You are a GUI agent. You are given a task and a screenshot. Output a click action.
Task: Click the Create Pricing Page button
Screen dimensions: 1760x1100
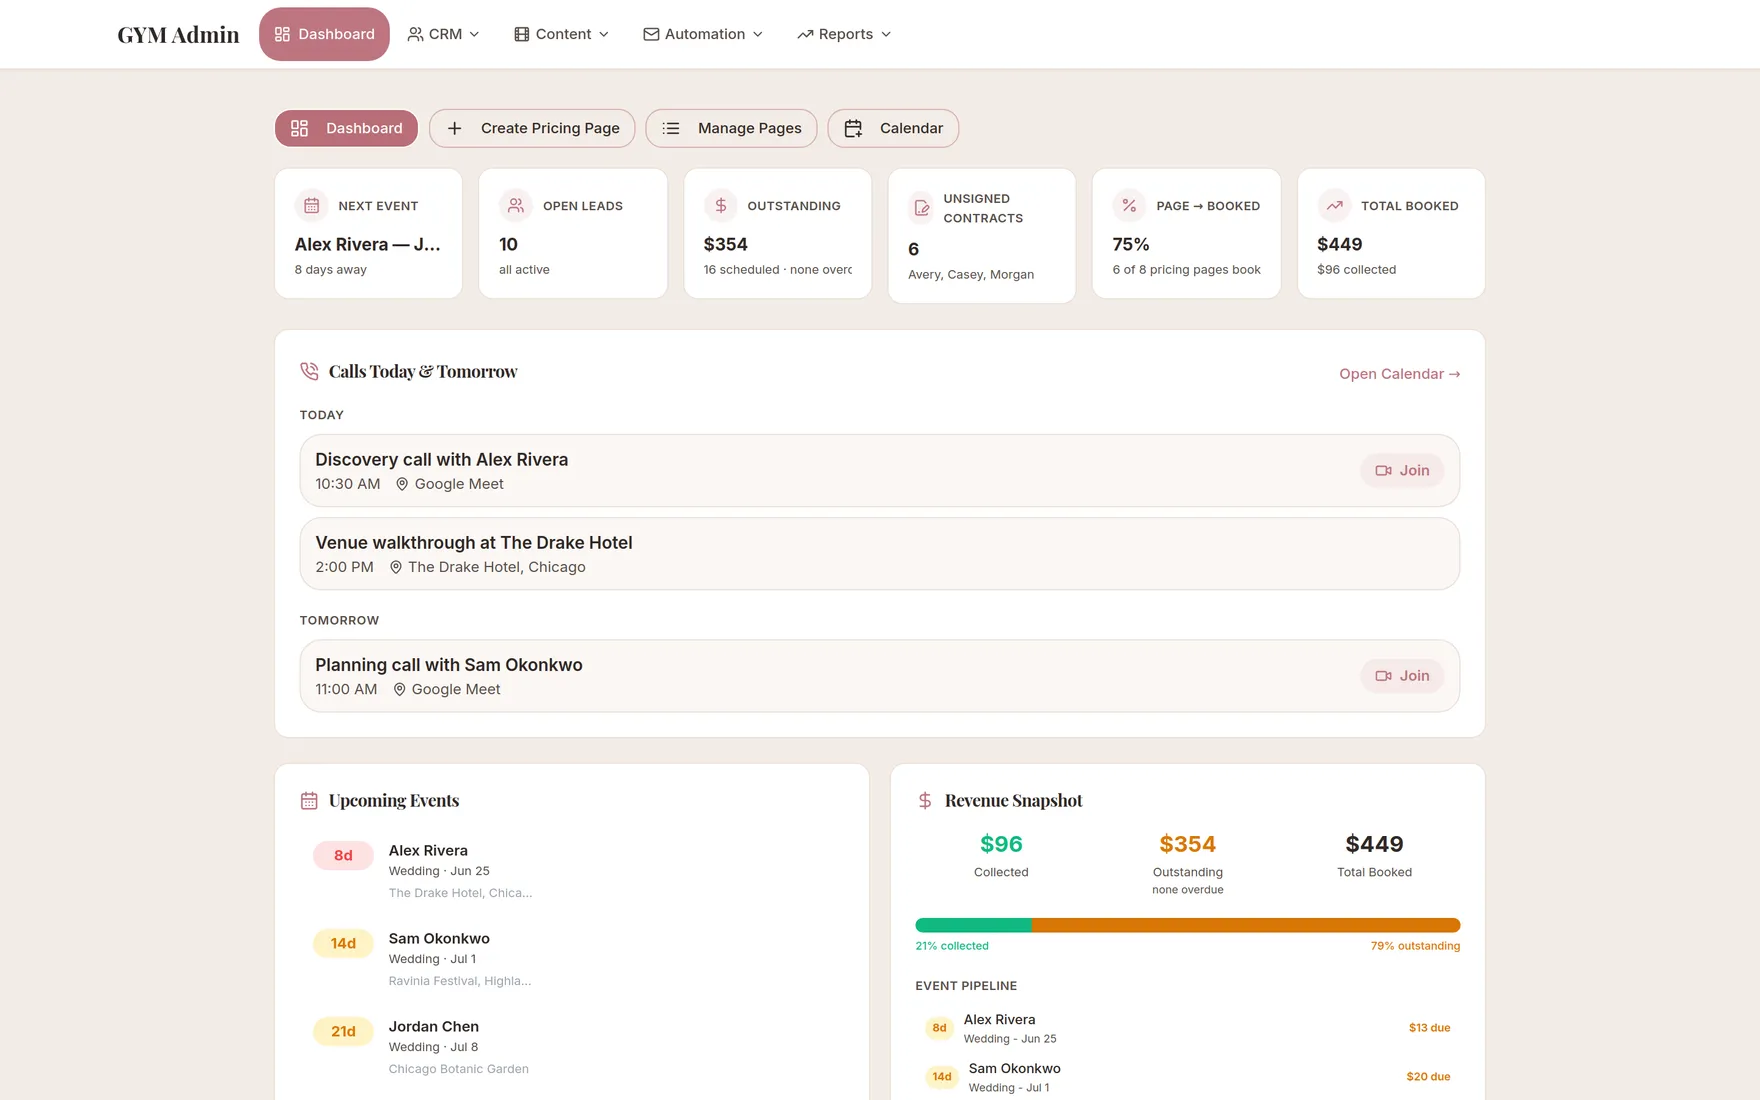(x=532, y=128)
